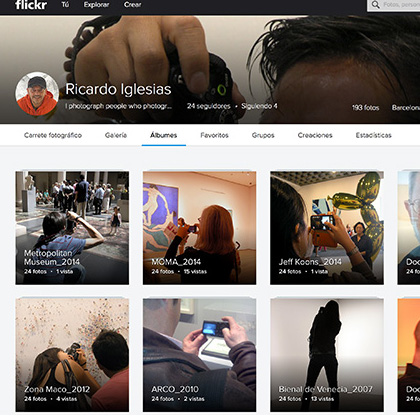Screen dimensions: 420x420
Task: Switch to the Carrete fotográfico tab
Action: point(53,135)
